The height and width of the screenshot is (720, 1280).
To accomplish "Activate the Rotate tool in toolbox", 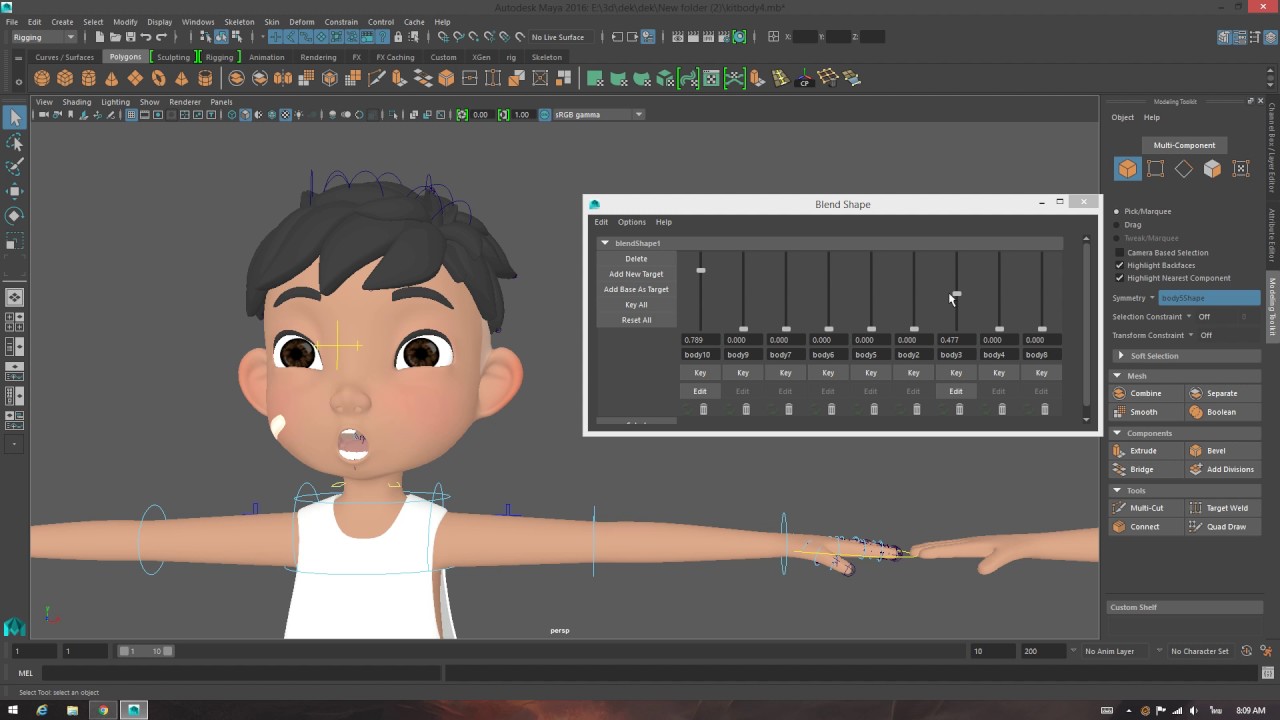I will pos(14,216).
